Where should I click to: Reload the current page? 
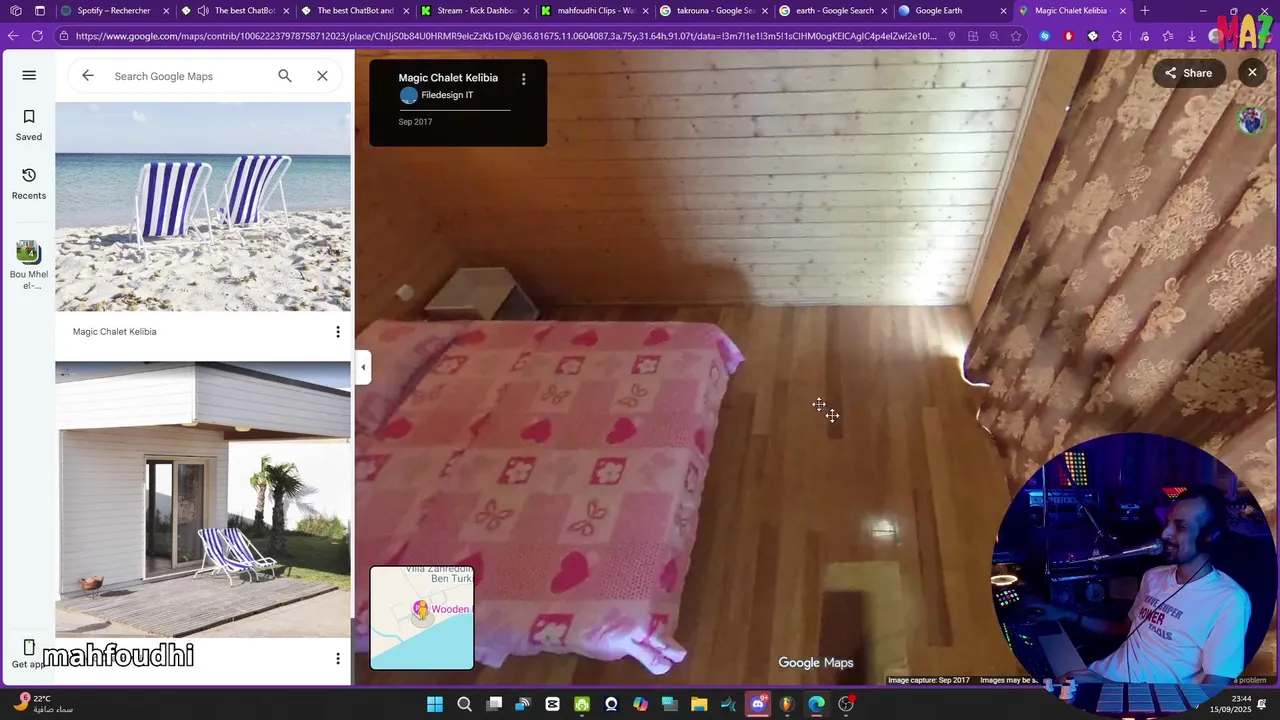tap(37, 36)
